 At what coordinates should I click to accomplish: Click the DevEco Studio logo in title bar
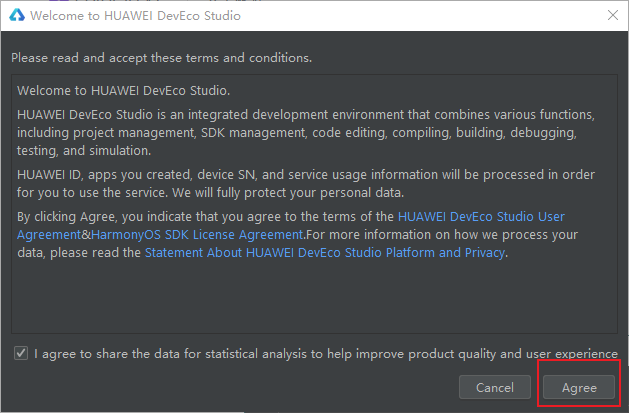15,16
